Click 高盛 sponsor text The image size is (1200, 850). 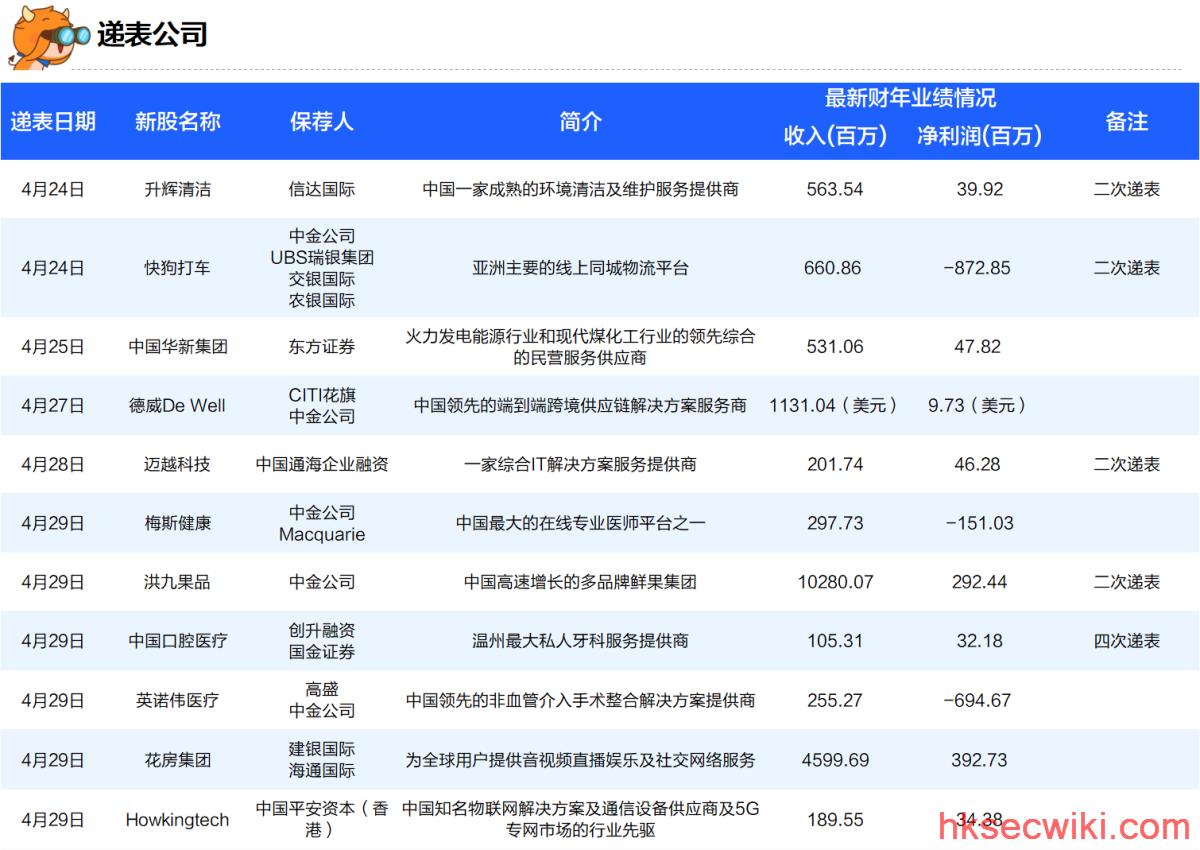click(x=322, y=689)
